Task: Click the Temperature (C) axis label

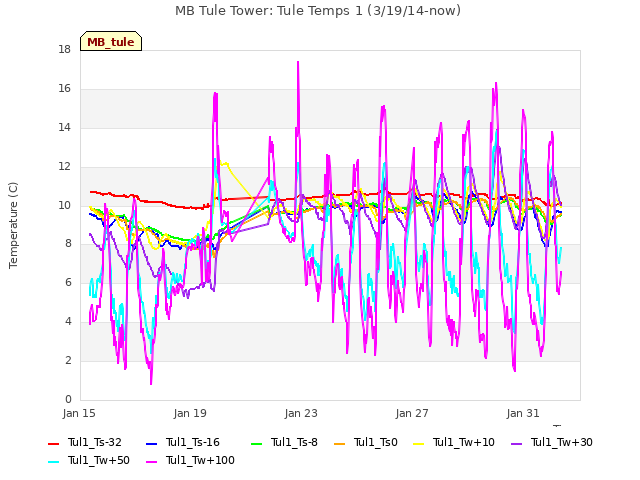Action: coord(13,225)
